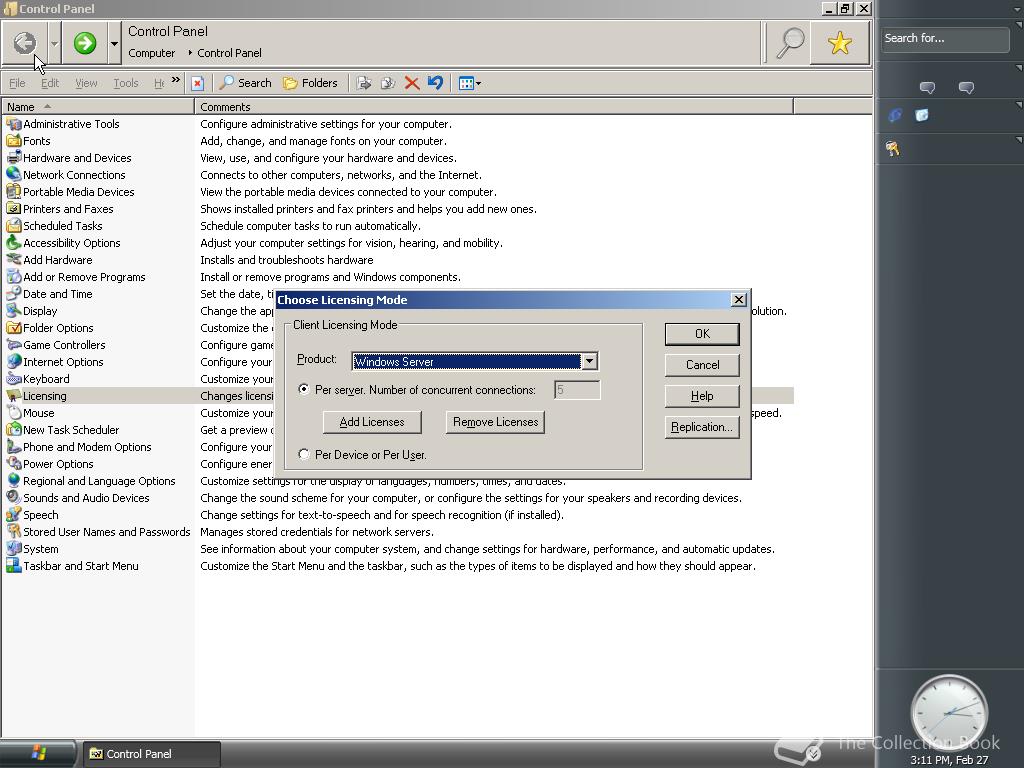1024x768 pixels.
Task: Click the Back navigation arrow button
Action: [25, 43]
